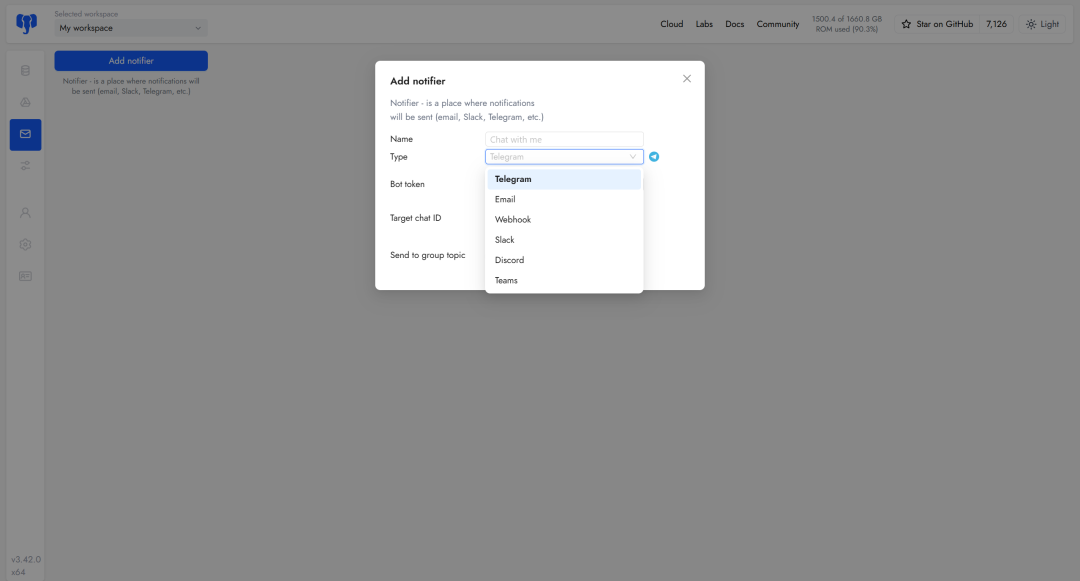Expand the My workspace dropdown
Screen dimensions: 1080x581
[131, 28]
